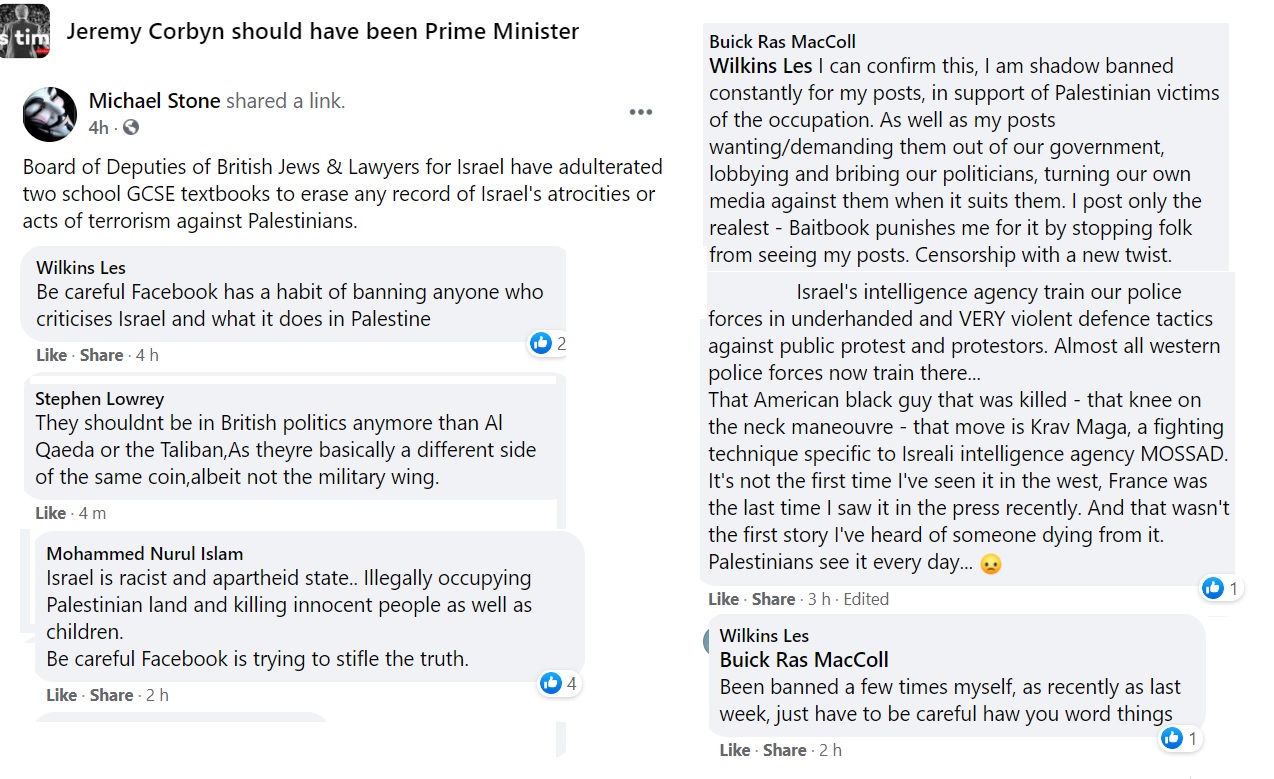Open the group title 'Jeremy Corbyn should have been Prime Minister'
The height and width of the screenshot is (779, 1274).
(x=322, y=31)
